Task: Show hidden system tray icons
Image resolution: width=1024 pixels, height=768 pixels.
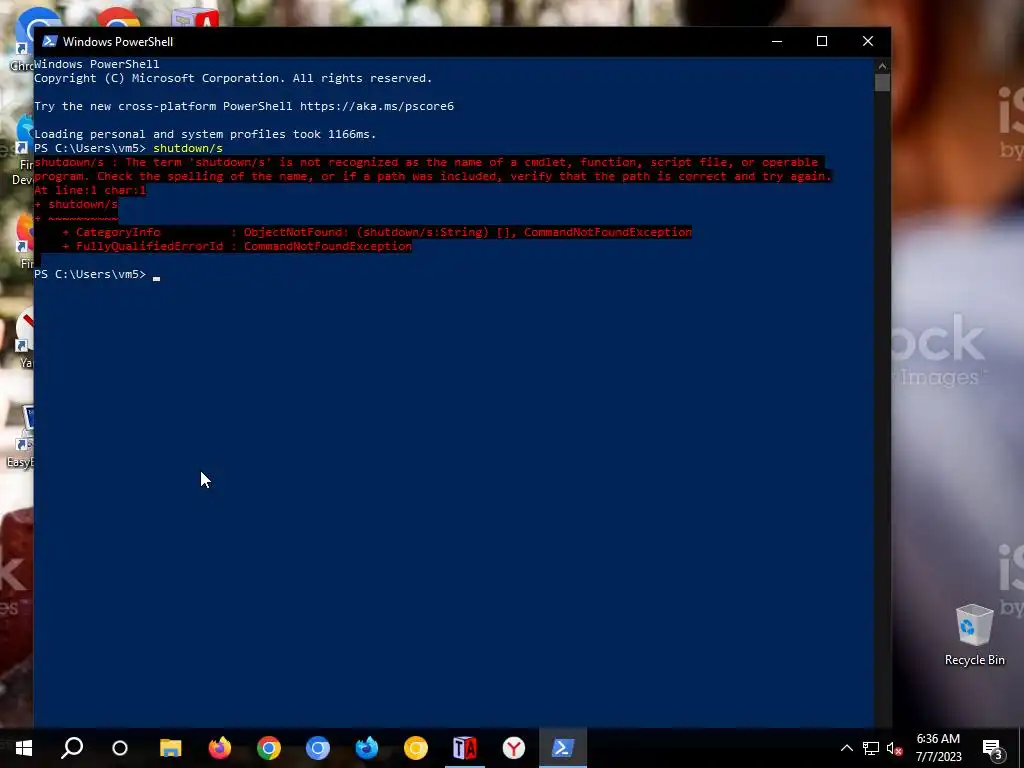Action: (x=846, y=748)
